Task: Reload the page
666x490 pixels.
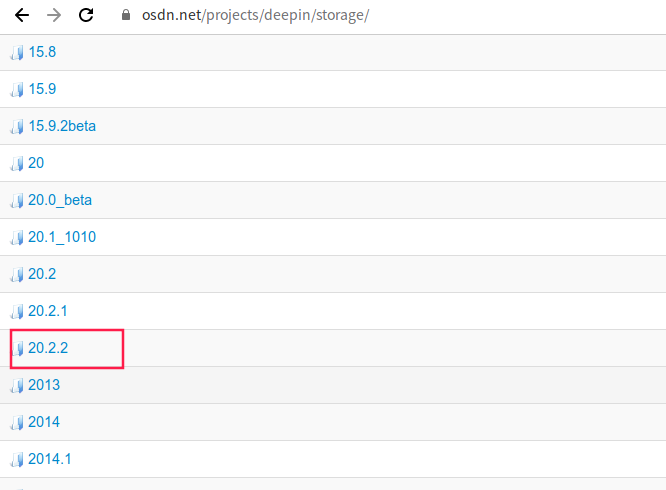Action: 86,16
